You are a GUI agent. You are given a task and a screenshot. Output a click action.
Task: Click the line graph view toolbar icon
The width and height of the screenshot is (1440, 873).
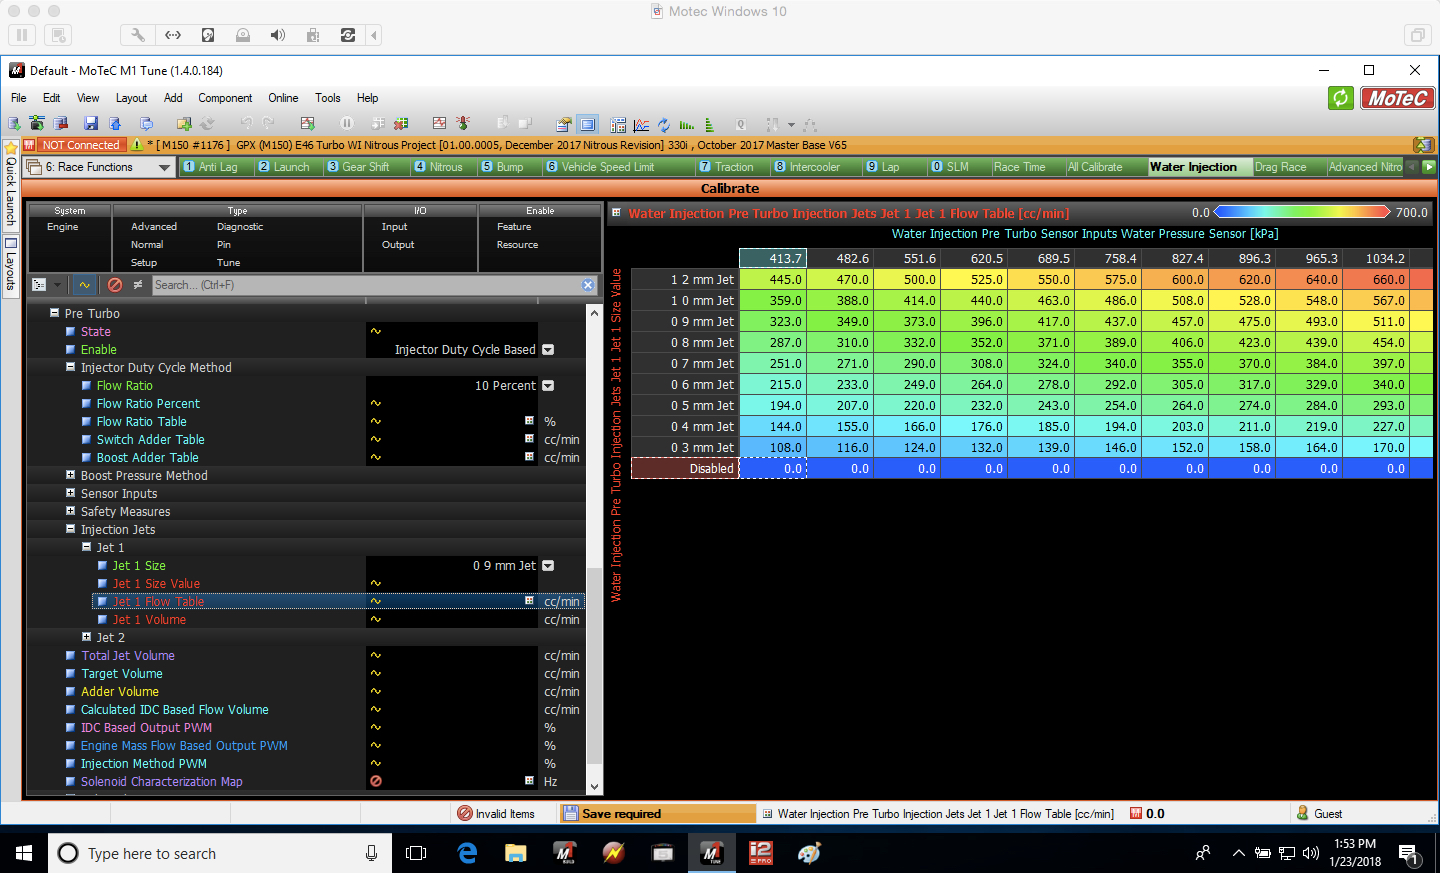click(641, 125)
